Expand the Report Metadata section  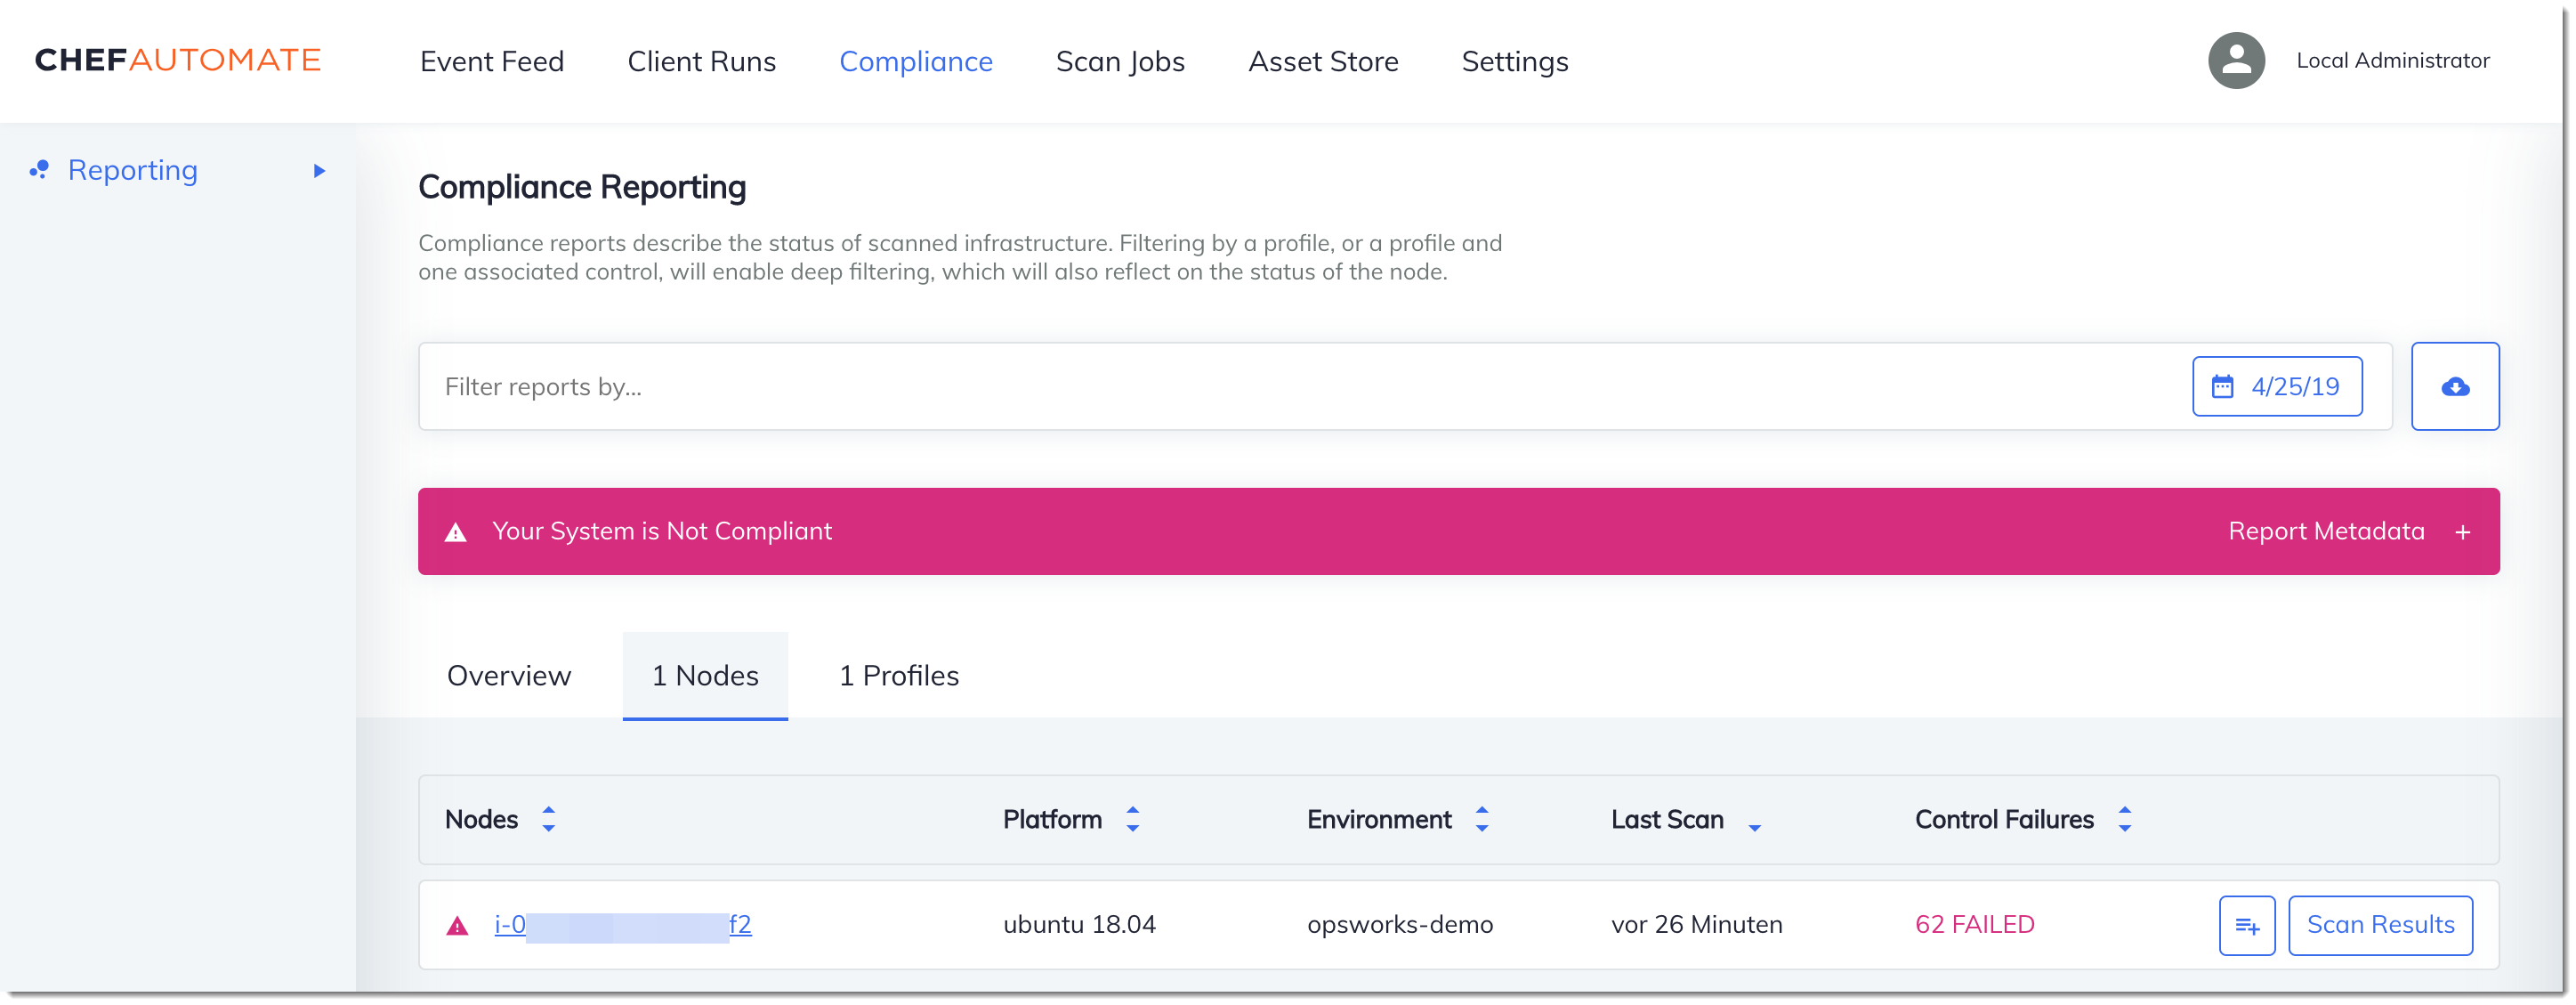coord(2463,530)
